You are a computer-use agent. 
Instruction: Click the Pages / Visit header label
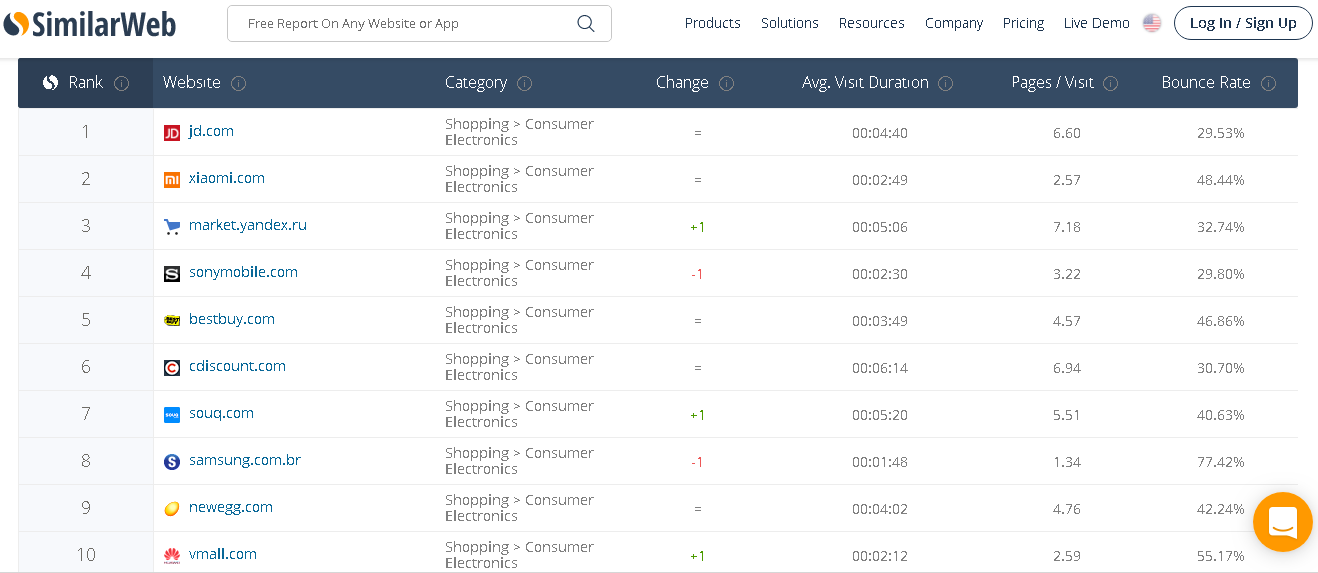(1052, 83)
